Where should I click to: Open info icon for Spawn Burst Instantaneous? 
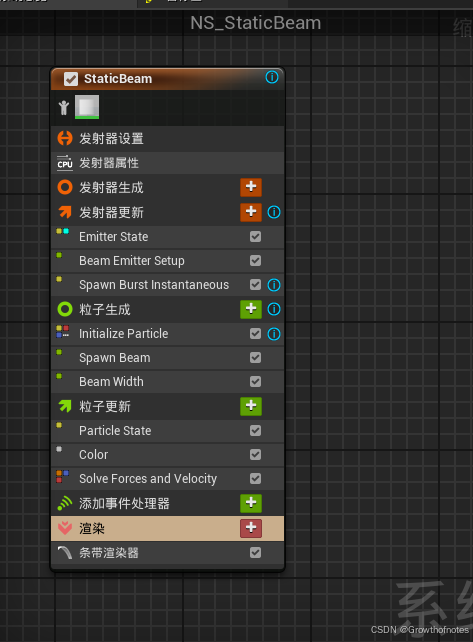coord(274,285)
